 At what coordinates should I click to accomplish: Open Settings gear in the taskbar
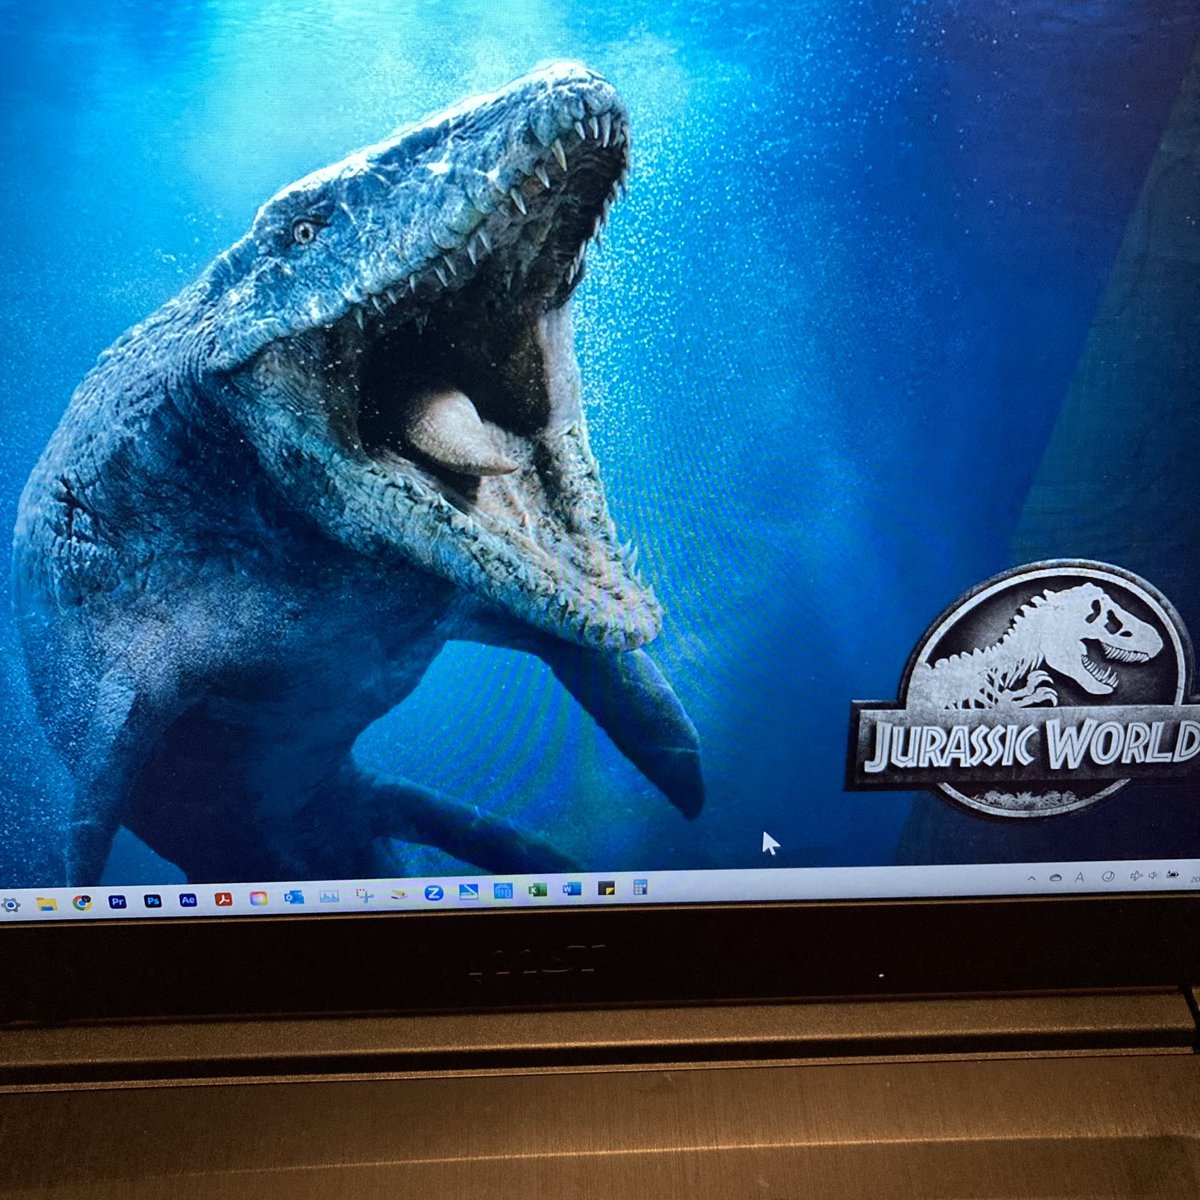(10, 905)
